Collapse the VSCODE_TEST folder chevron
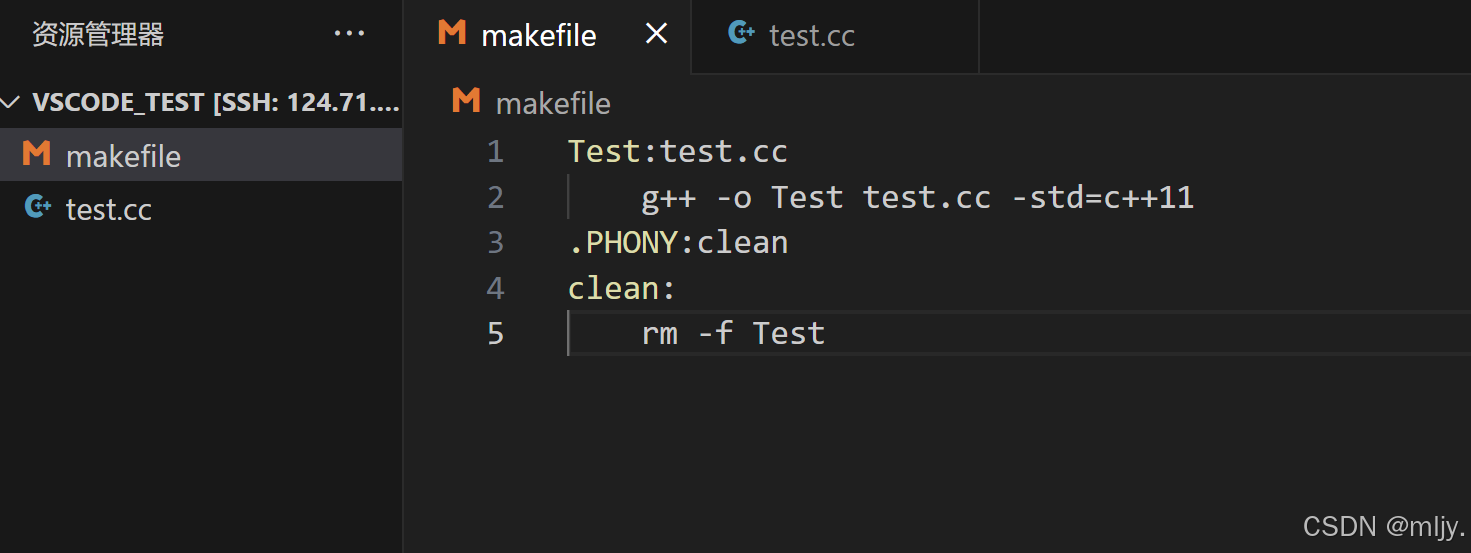This screenshot has width=1471, height=553. [12, 102]
